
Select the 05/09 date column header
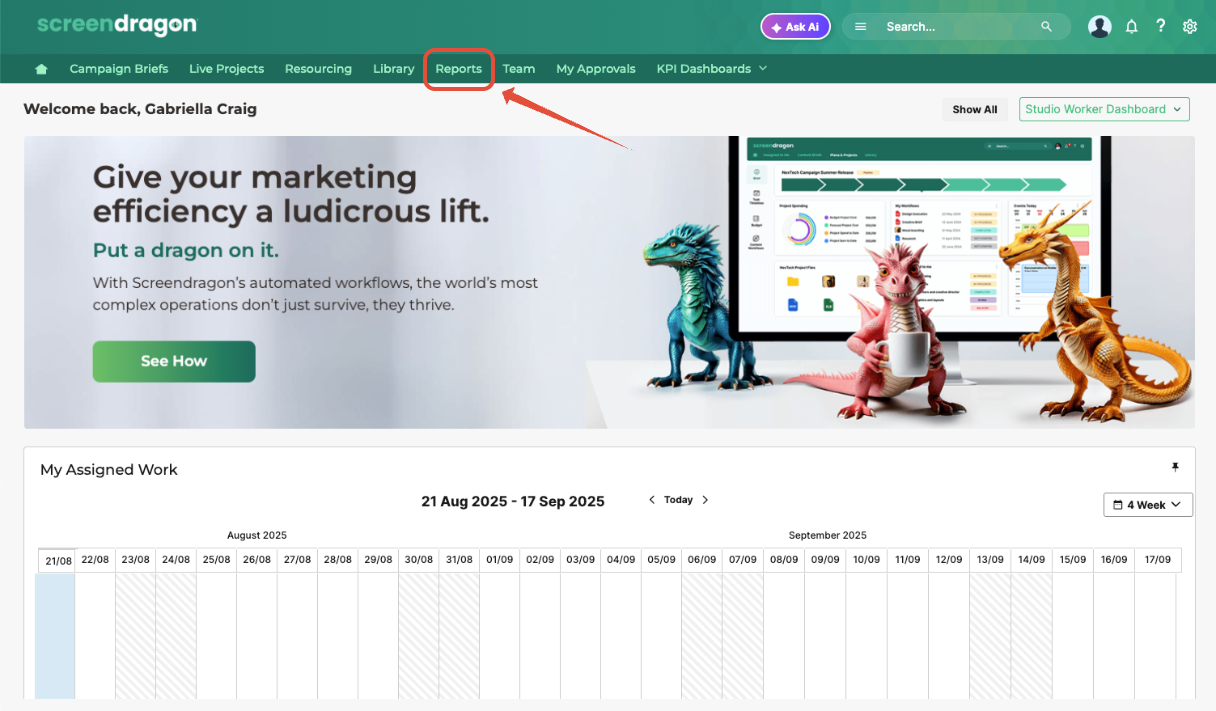(x=661, y=560)
